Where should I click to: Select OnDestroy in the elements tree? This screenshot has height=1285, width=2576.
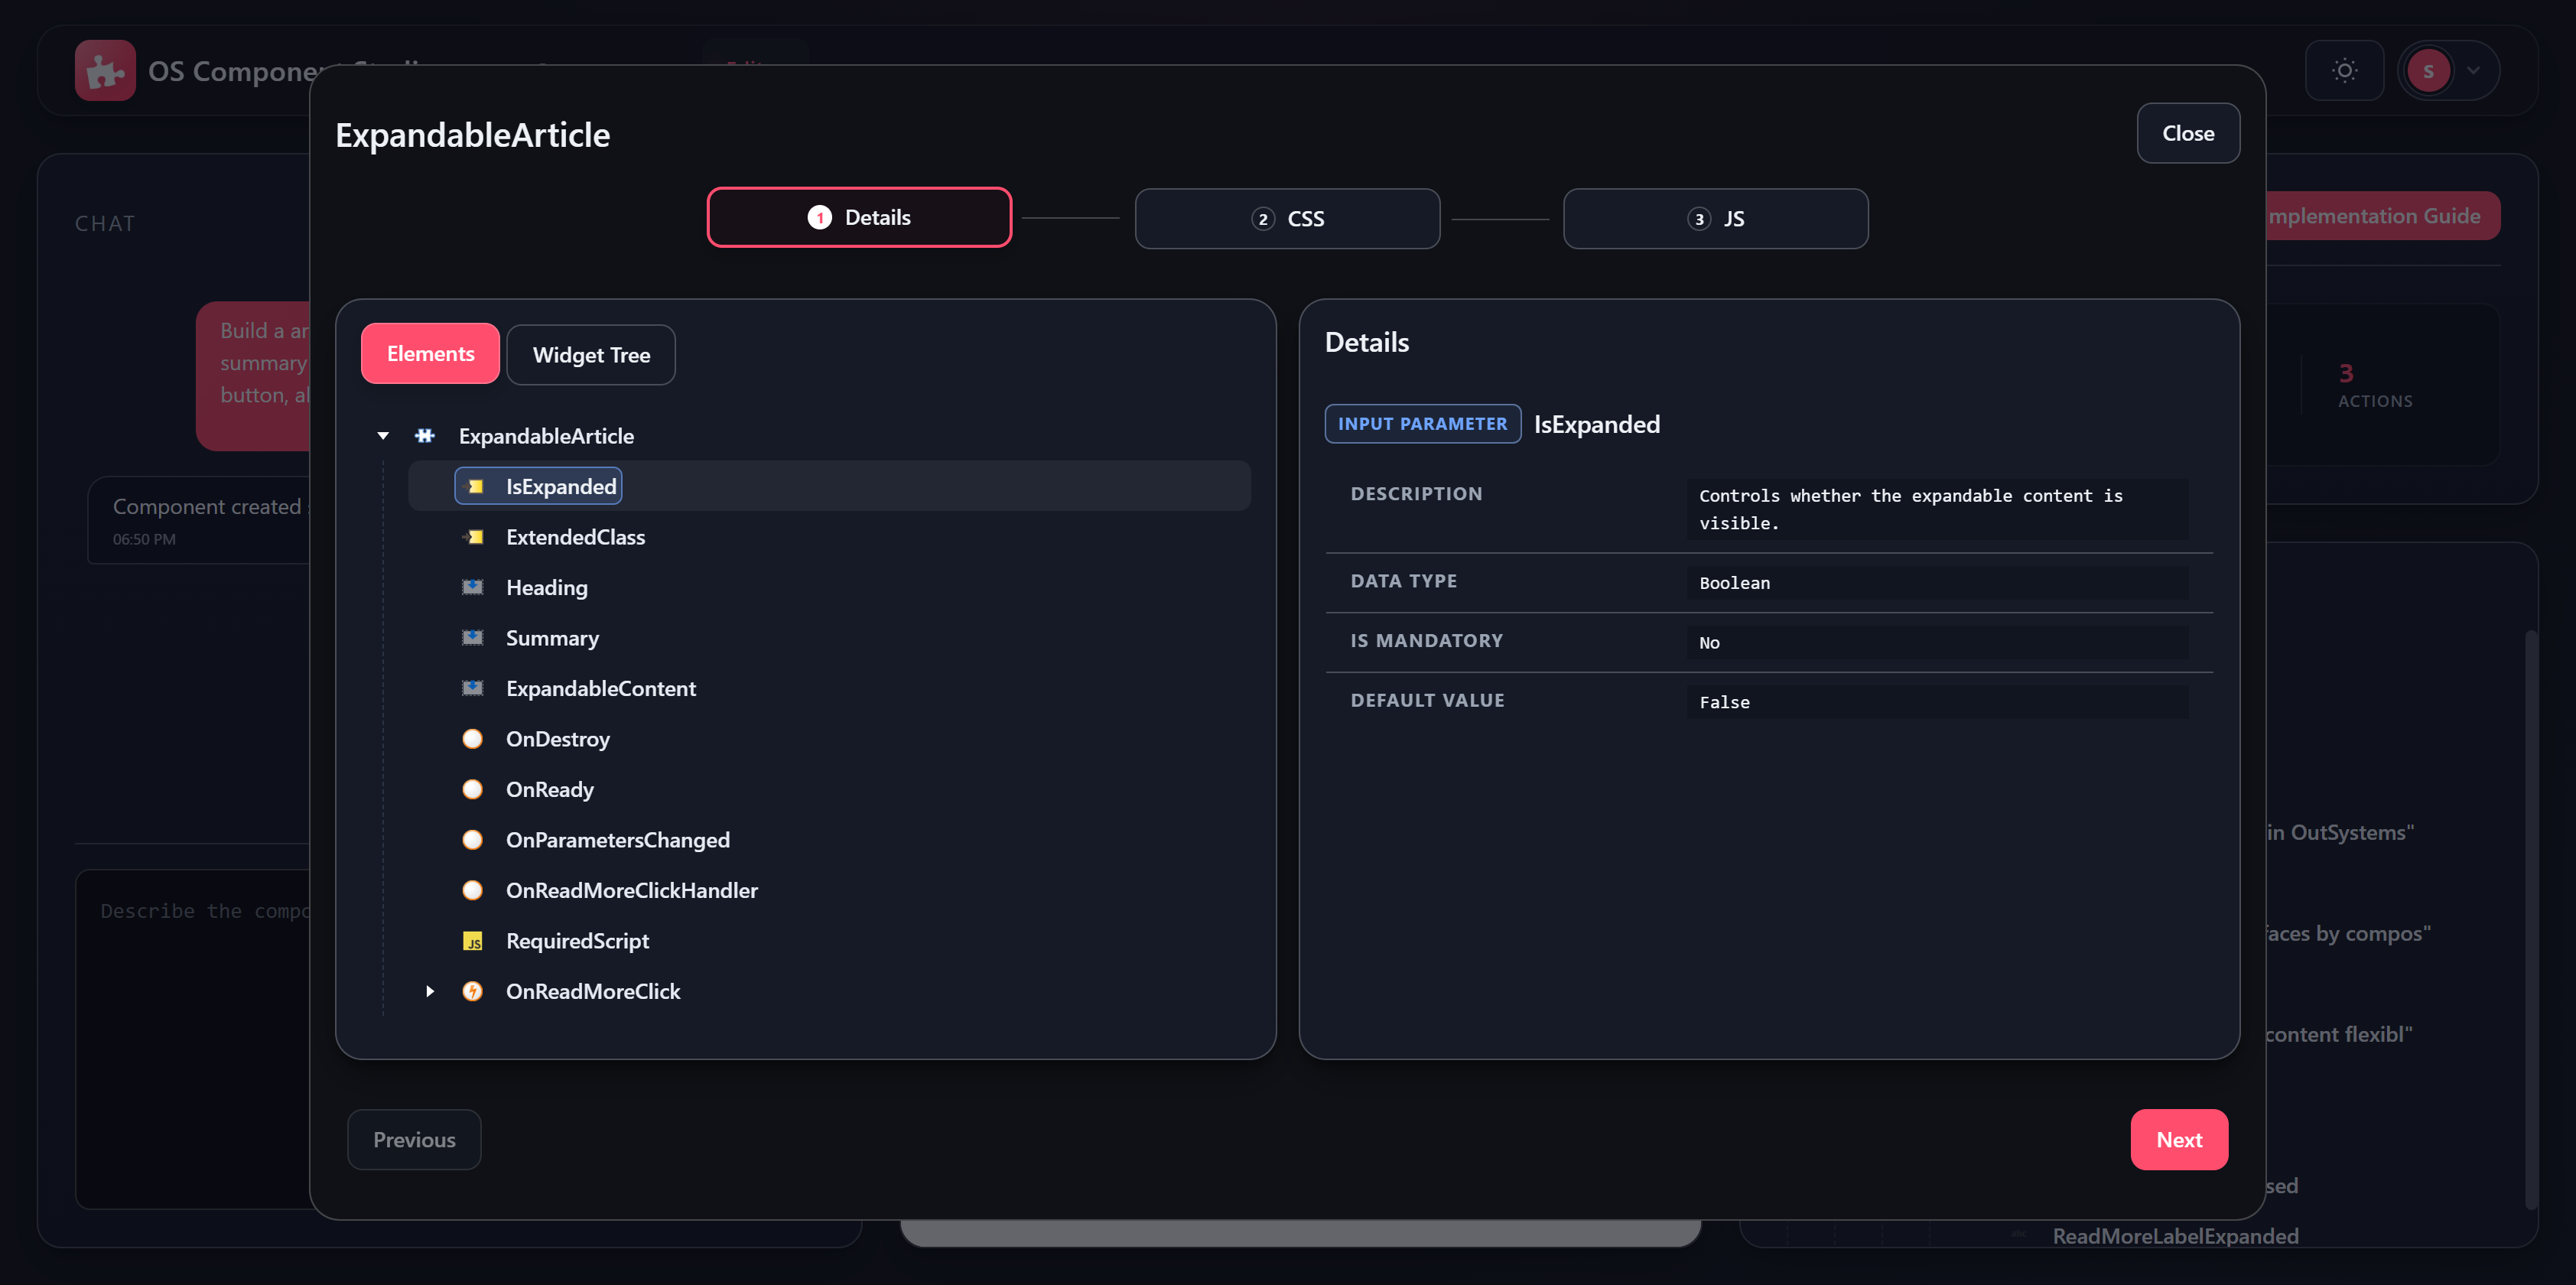(558, 739)
